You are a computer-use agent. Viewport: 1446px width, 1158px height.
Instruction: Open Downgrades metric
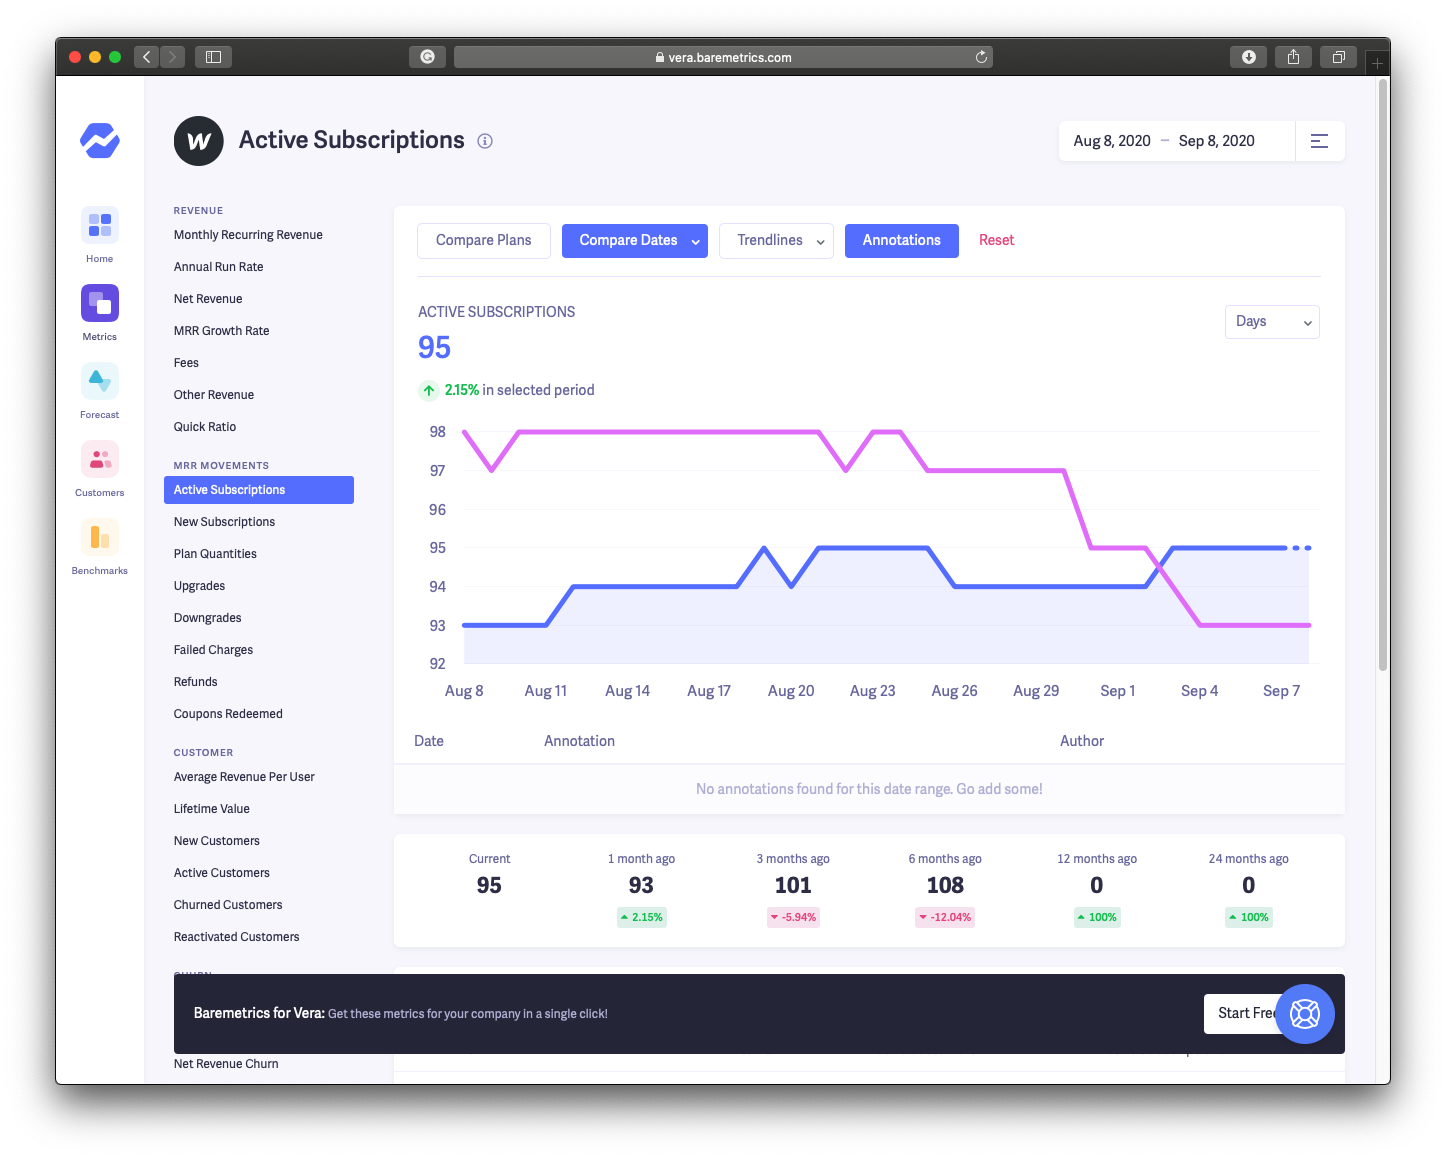tap(208, 618)
